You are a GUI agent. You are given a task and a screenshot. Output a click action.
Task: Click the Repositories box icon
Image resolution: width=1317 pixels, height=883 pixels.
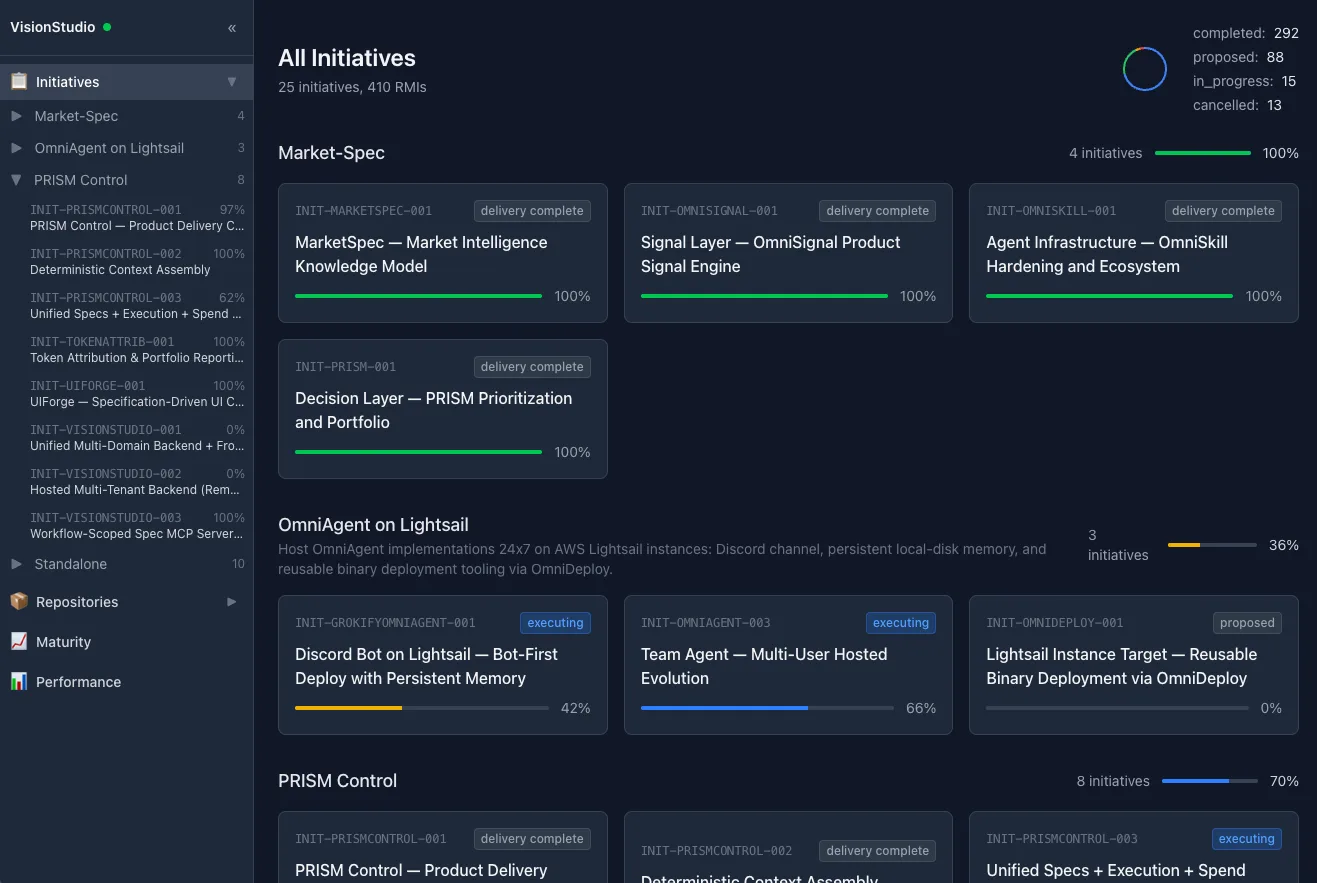[18, 602]
